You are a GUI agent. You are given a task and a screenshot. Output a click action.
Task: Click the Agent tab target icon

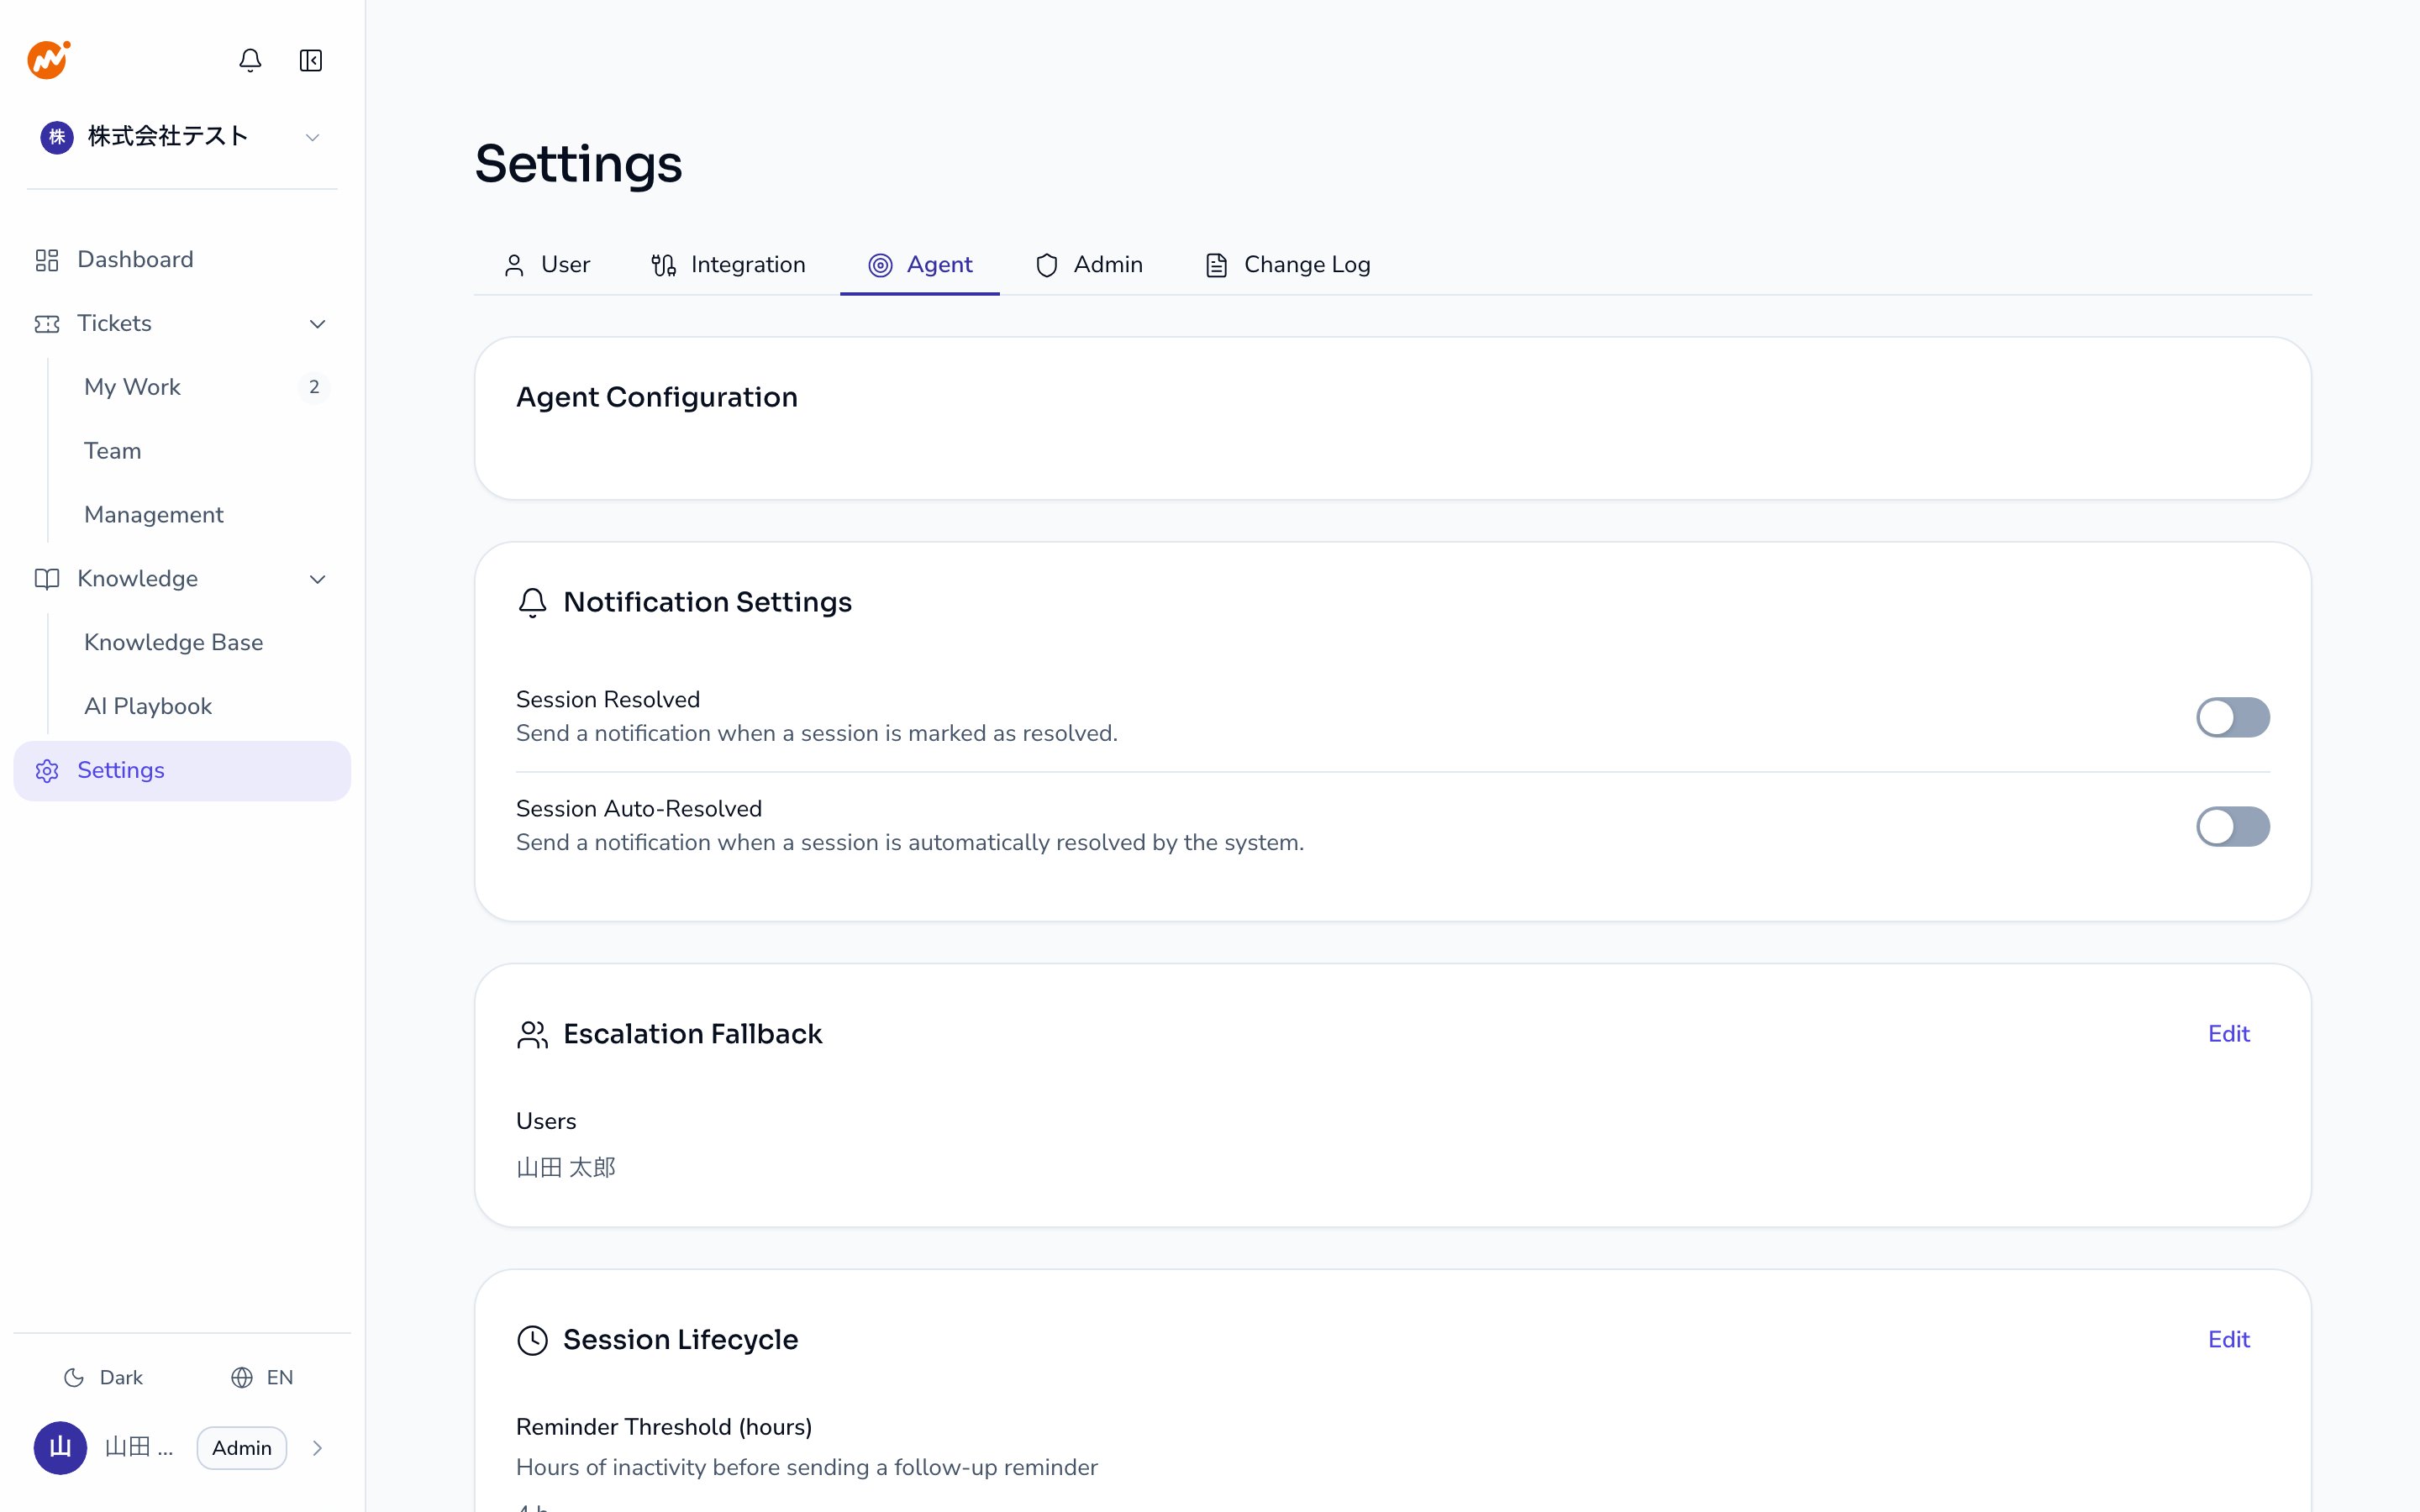click(880, 265)
